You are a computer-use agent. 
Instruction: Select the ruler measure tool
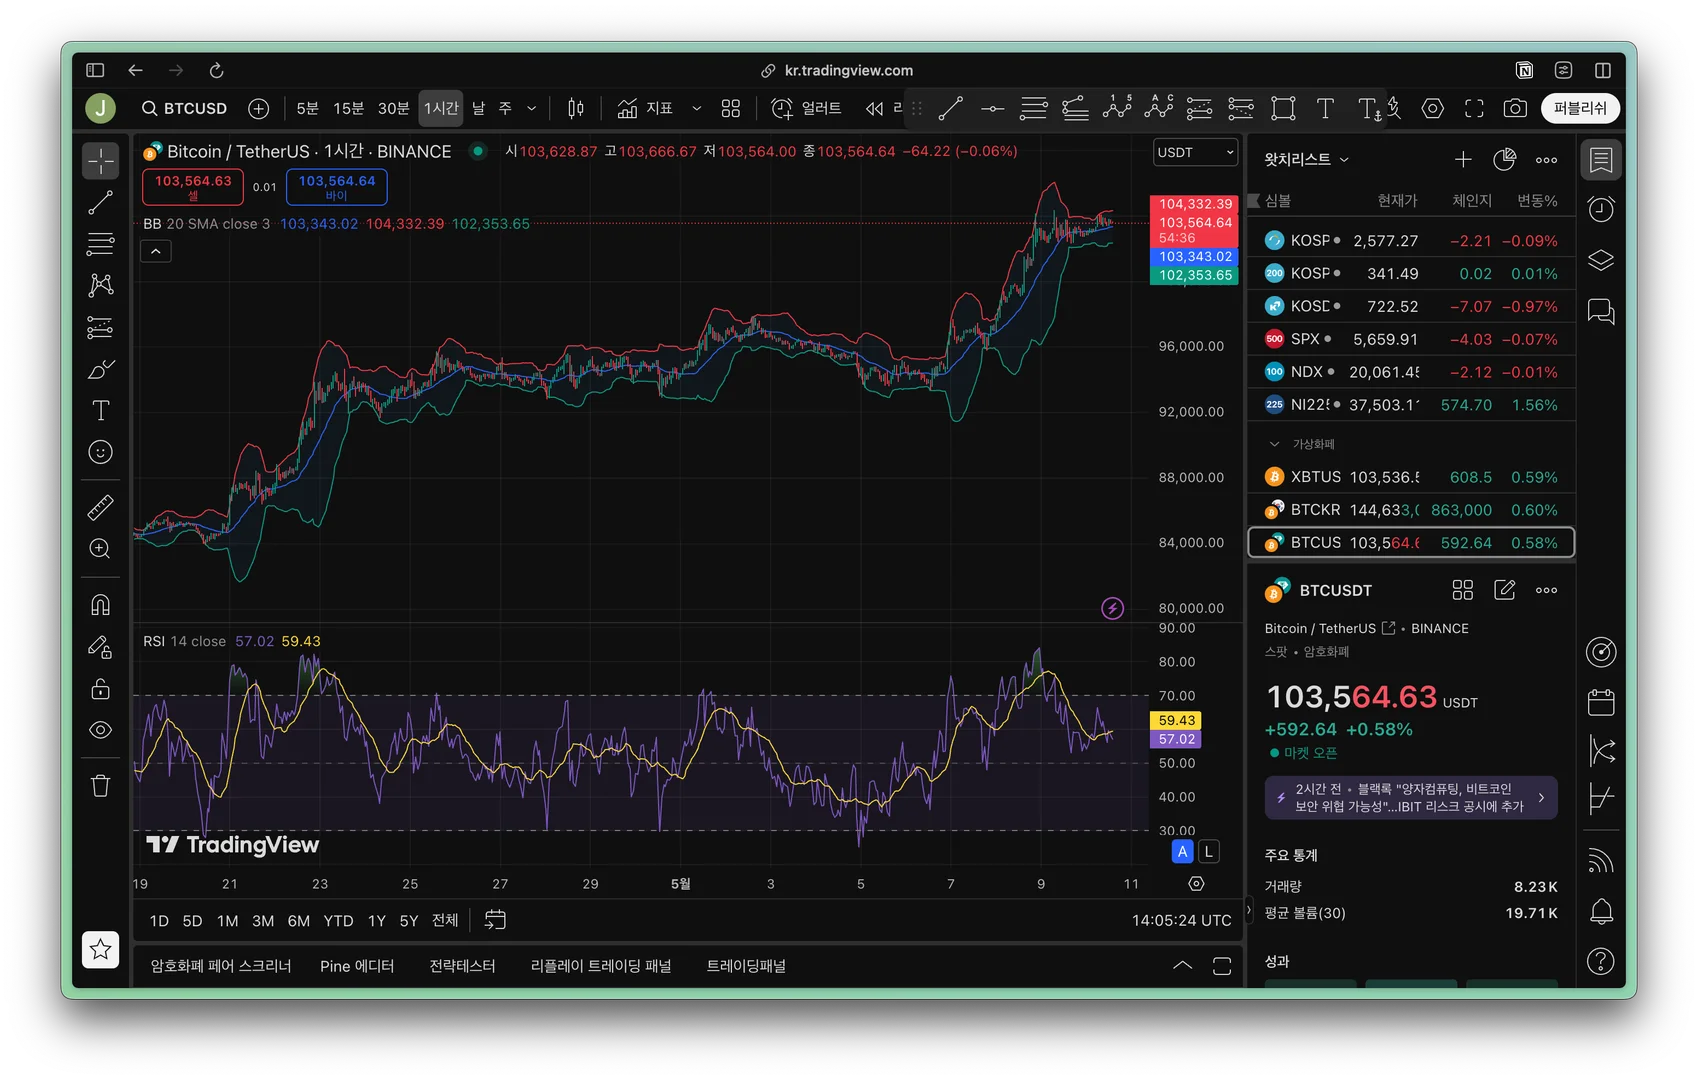100,508
